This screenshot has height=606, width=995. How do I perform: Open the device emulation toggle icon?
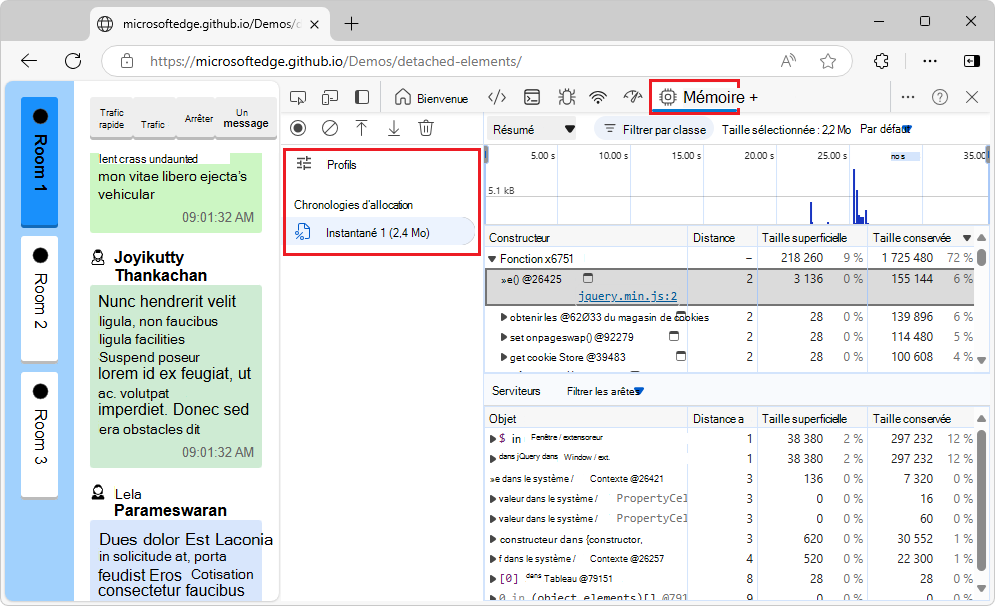point(330,97)
